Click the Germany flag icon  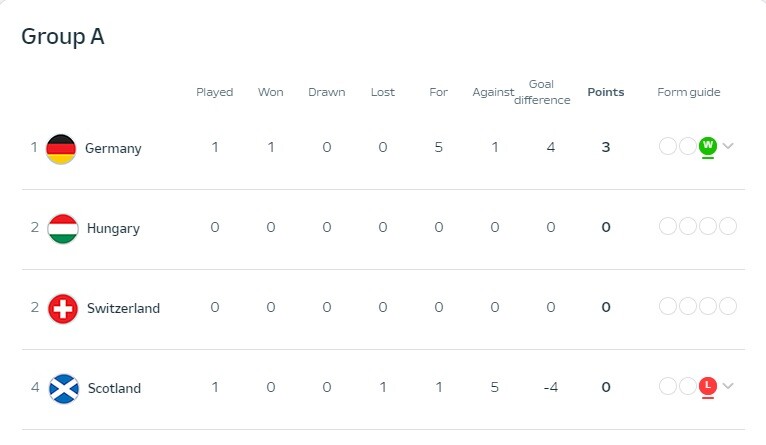point(61,148)
